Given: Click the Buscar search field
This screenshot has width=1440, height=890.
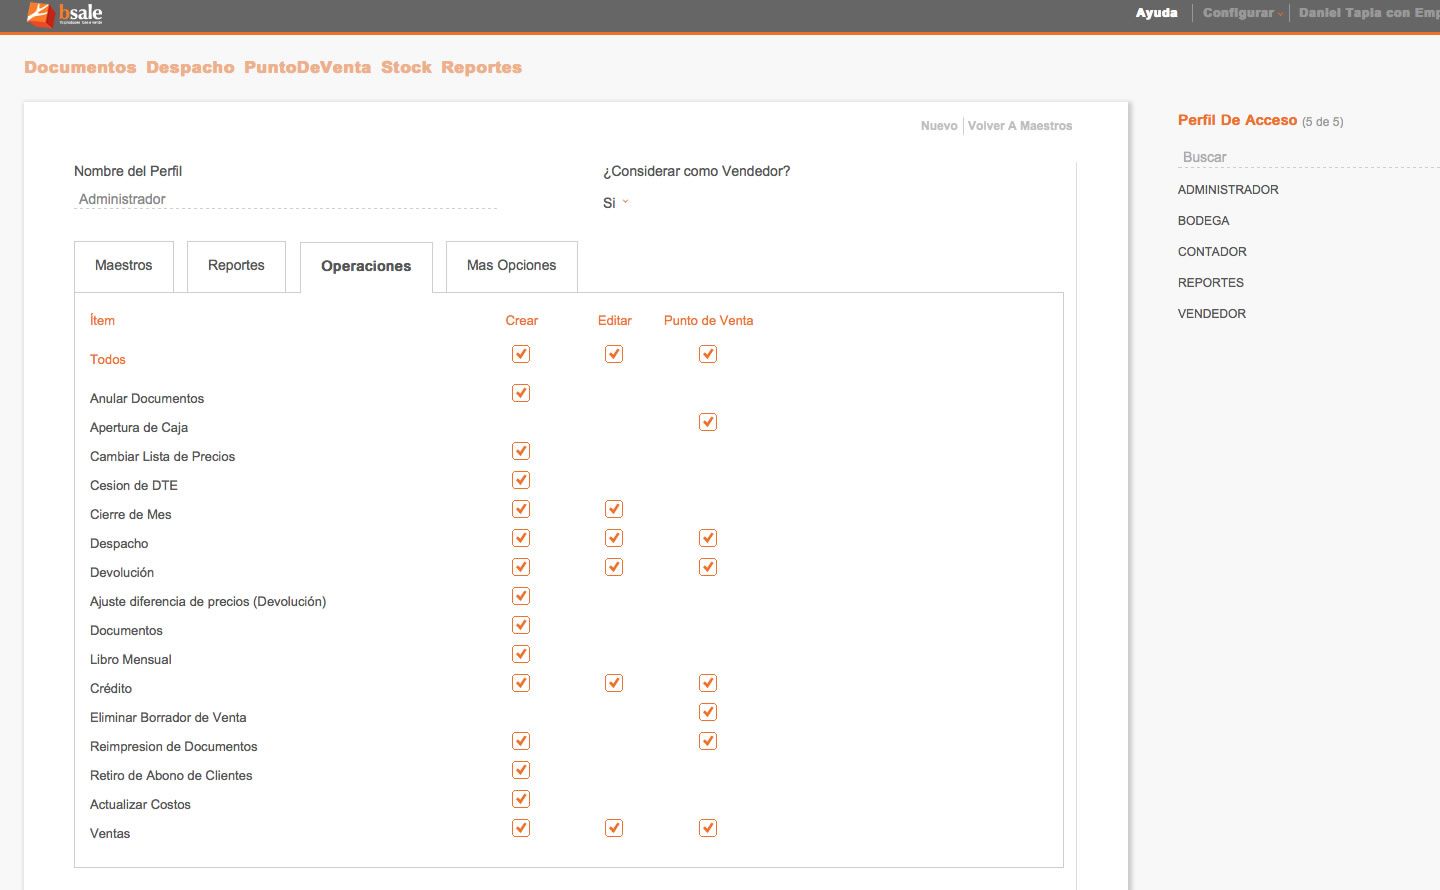Looking at the screenshot, I should pos(1300,157).
